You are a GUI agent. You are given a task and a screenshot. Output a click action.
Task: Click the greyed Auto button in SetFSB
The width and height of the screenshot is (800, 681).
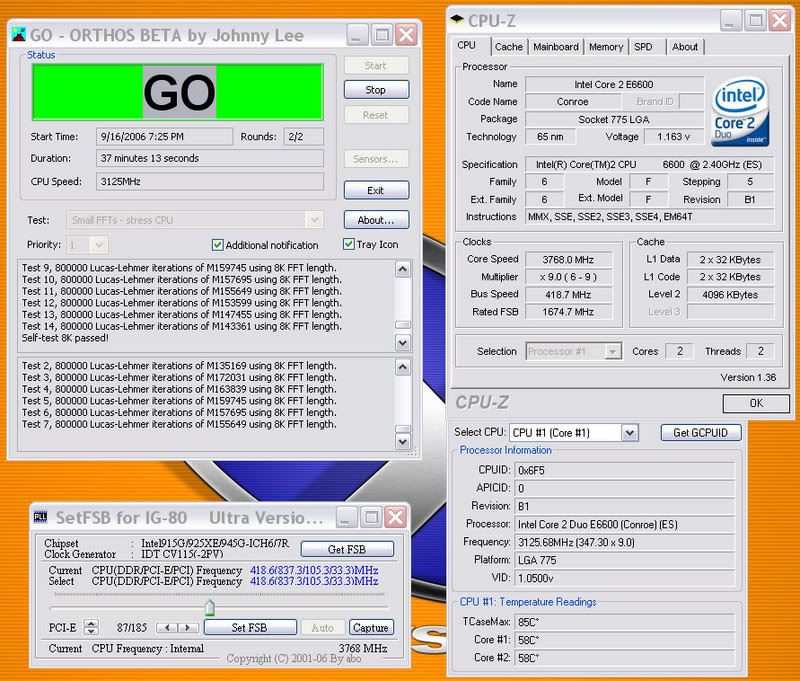click(322, 627)
